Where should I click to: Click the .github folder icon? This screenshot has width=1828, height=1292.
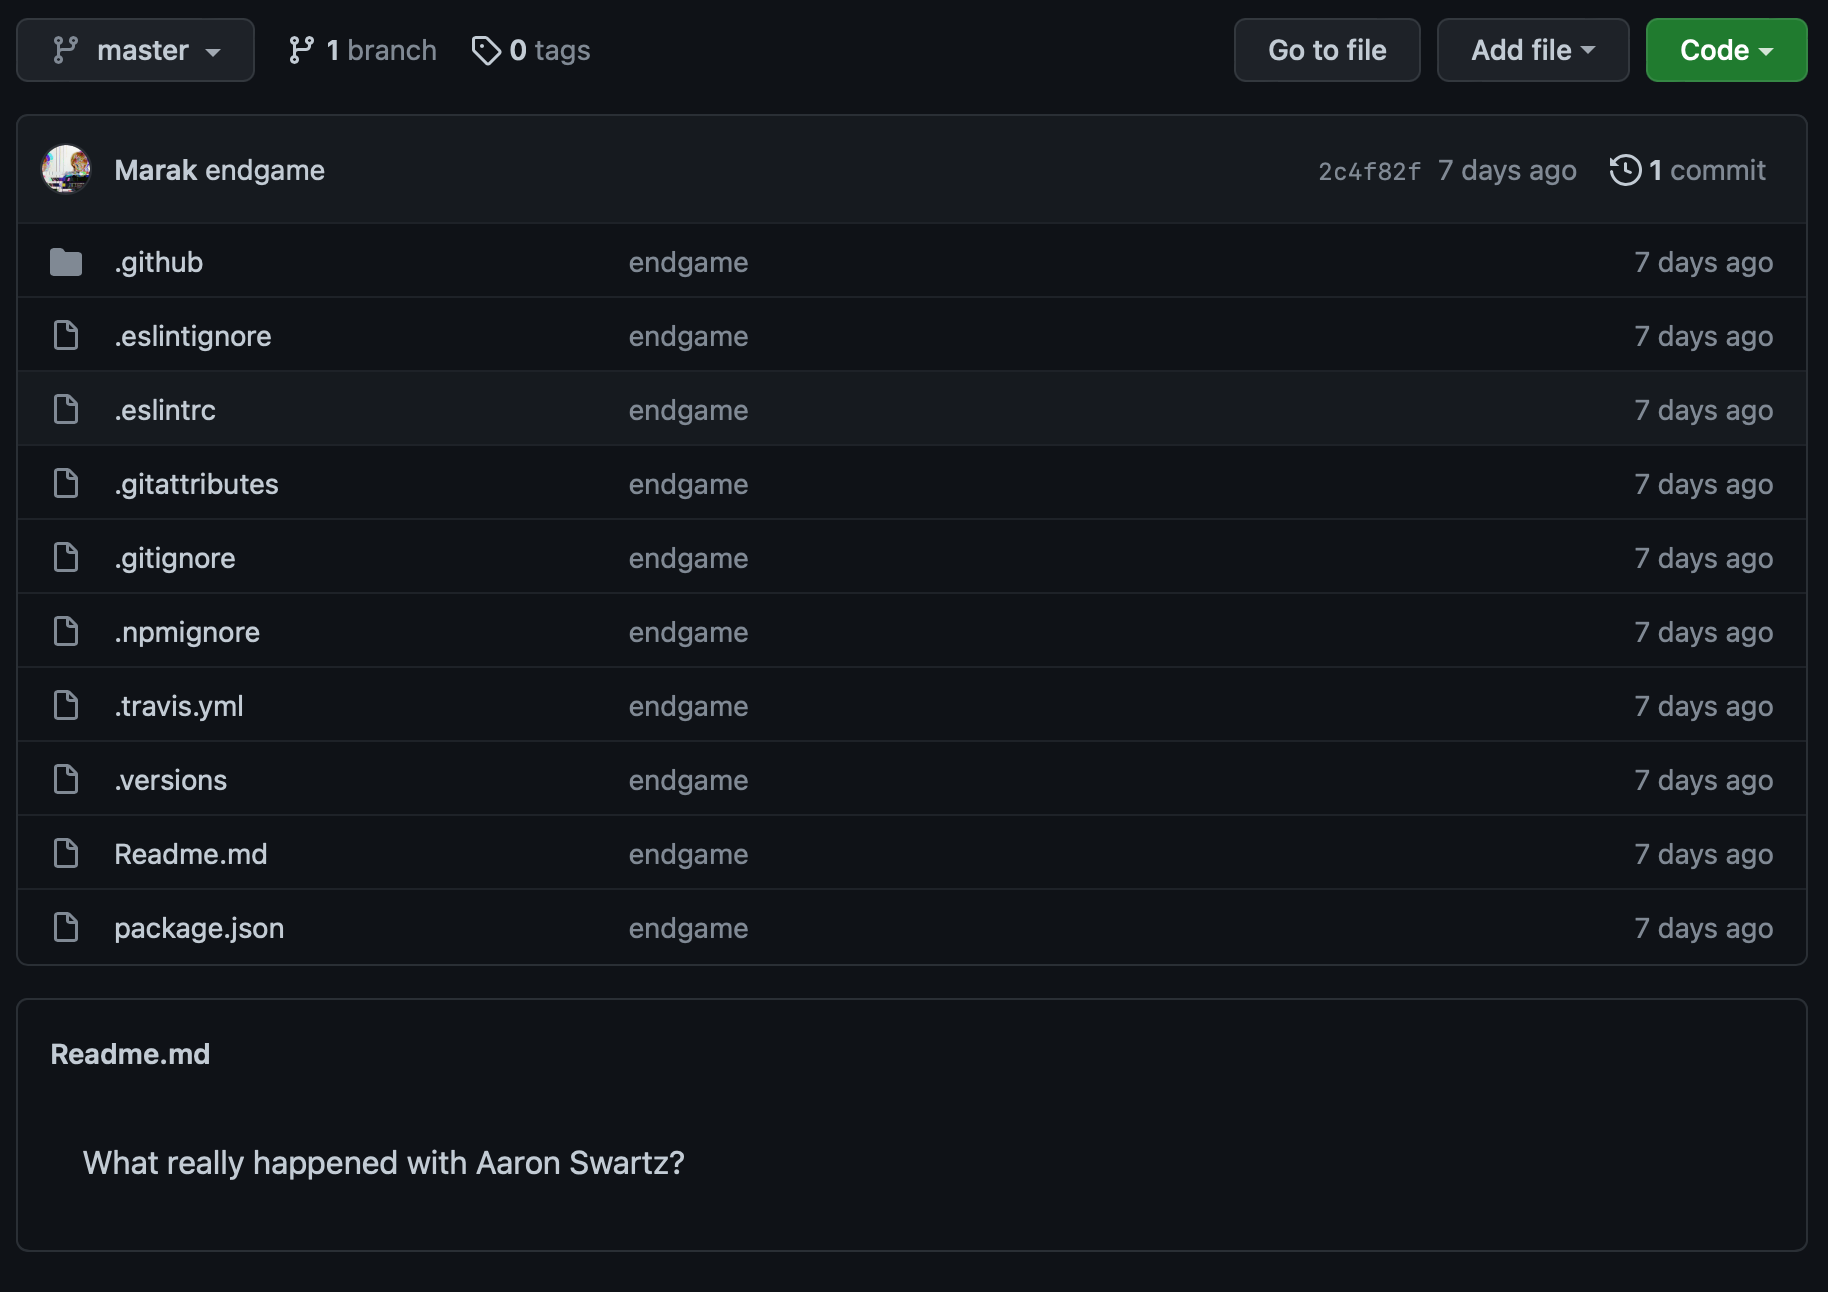click(x=66, y=262)
